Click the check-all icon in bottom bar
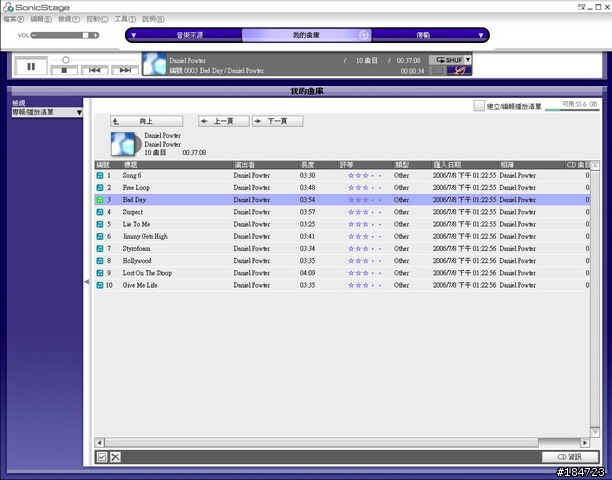The height and width of the screenshot is (480, 612). [x=102, y=457]
